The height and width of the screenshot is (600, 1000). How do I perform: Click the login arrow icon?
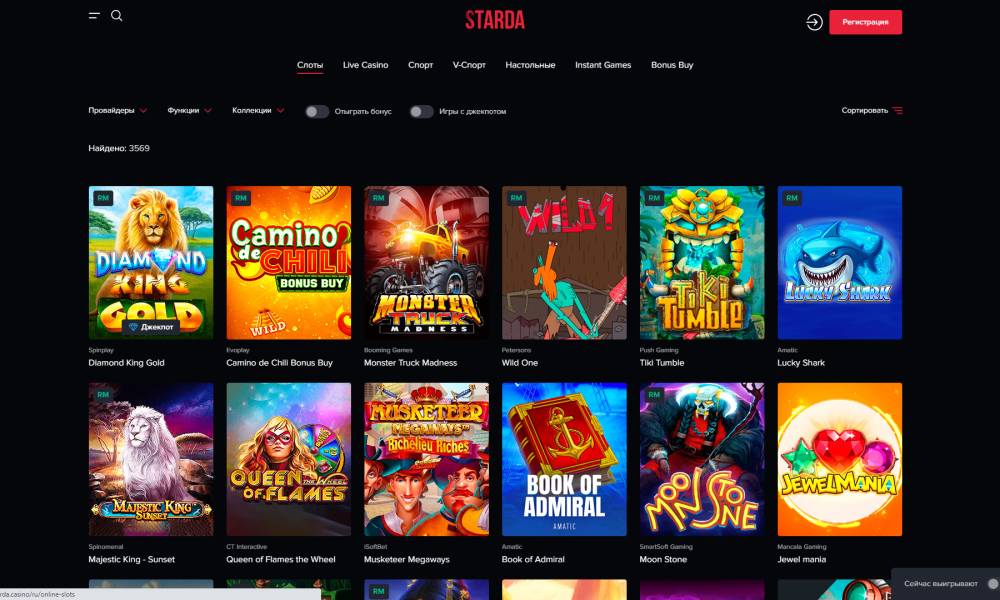coord(814,22)
